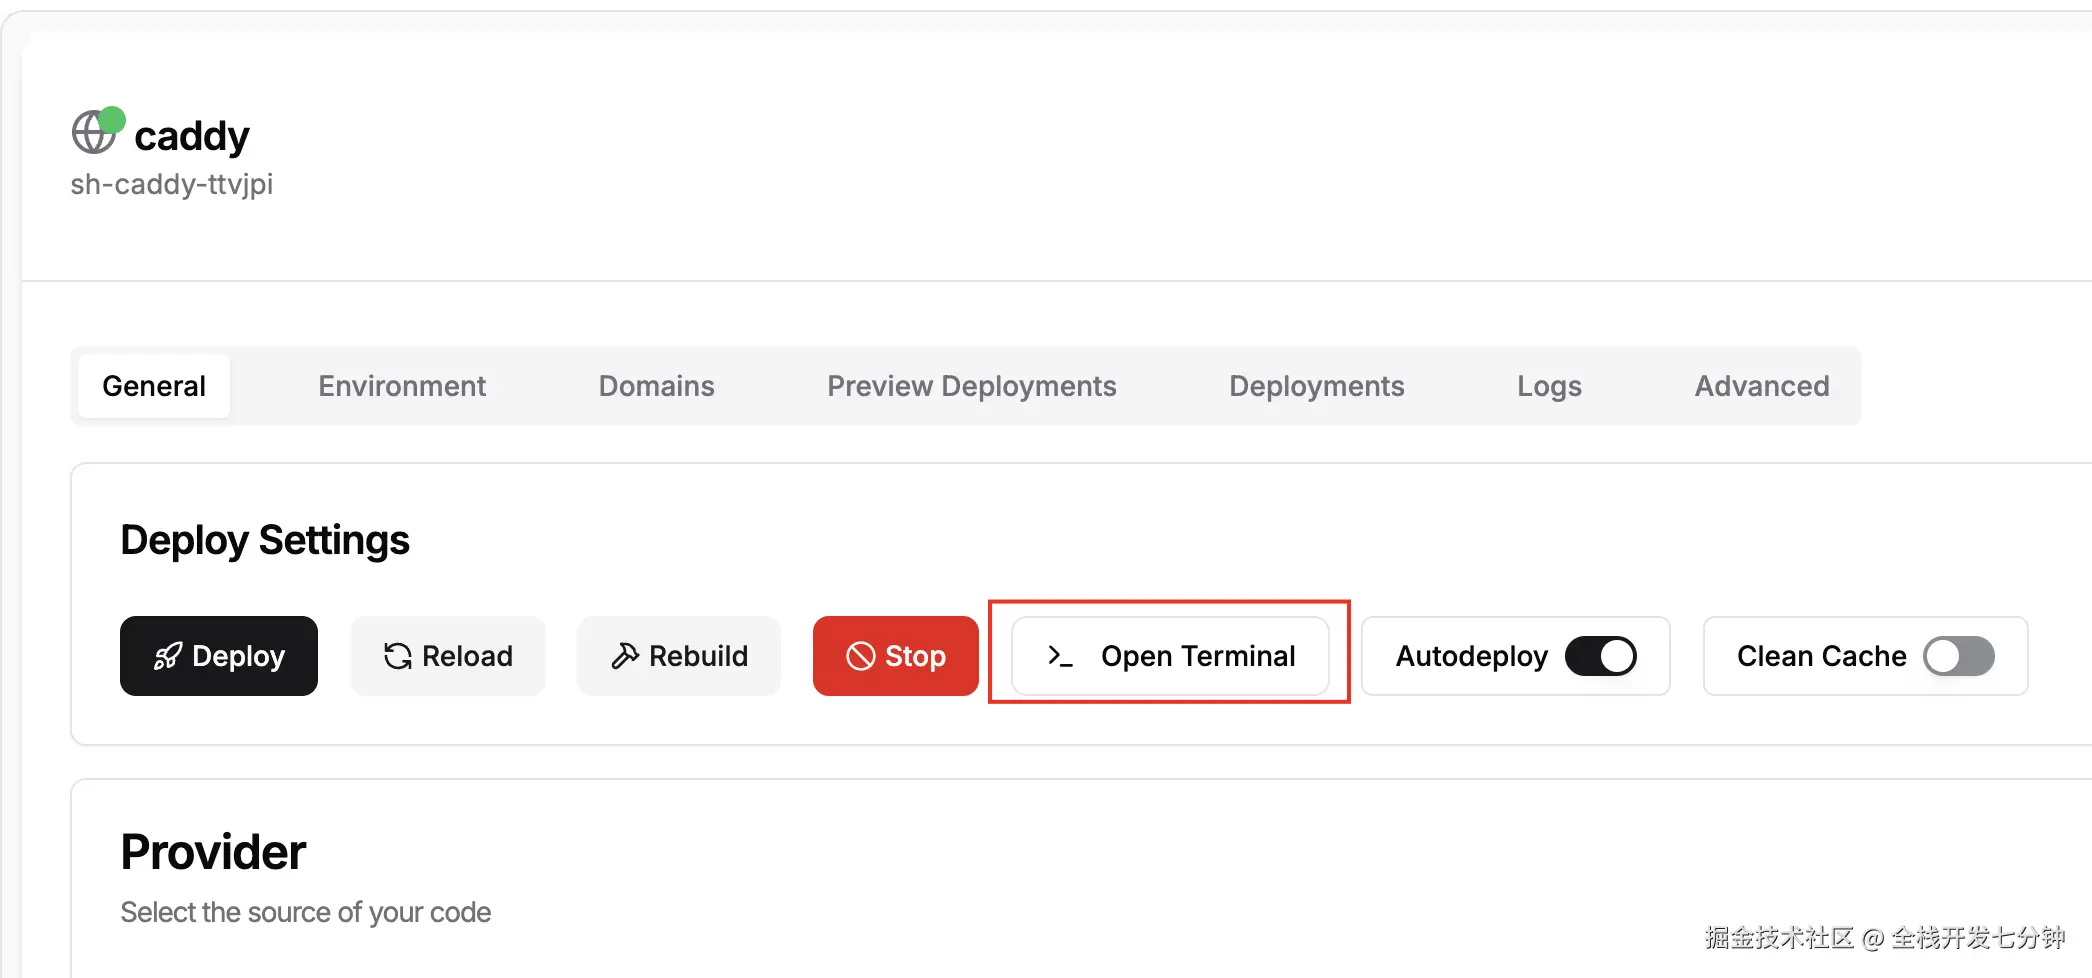Click 'Select the source of your code' text
The image size is (2092, 978).
click(306, 912)
